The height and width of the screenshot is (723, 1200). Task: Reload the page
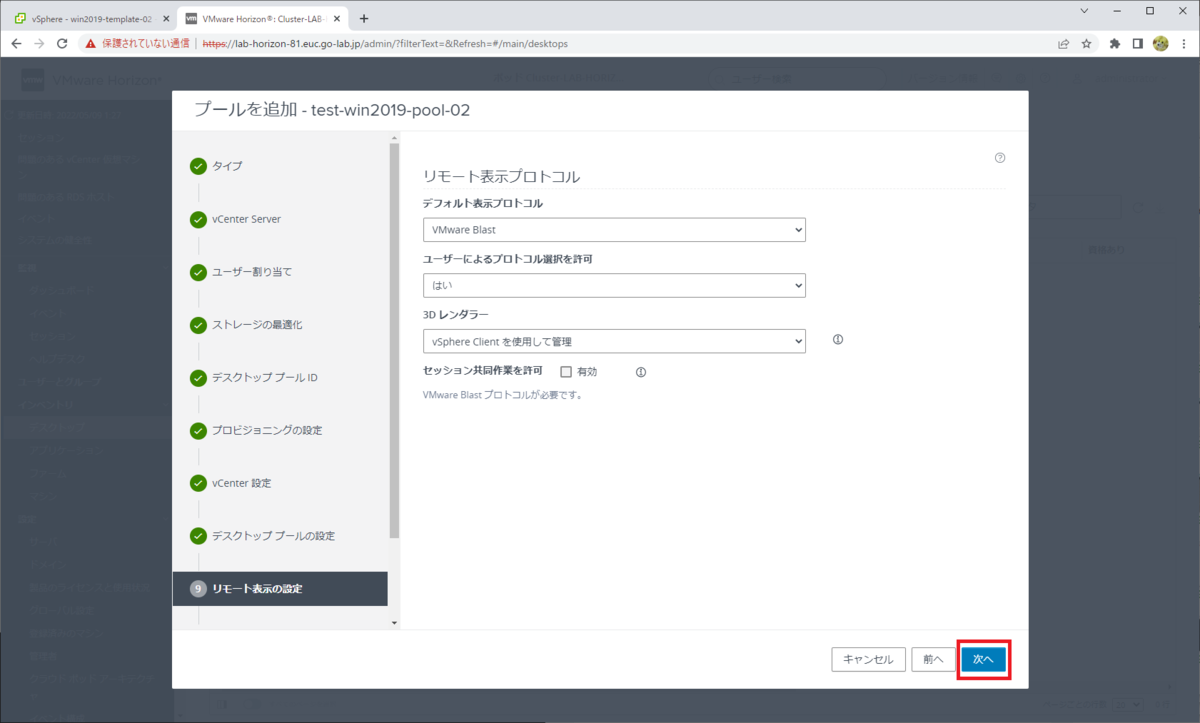(62, 44)
